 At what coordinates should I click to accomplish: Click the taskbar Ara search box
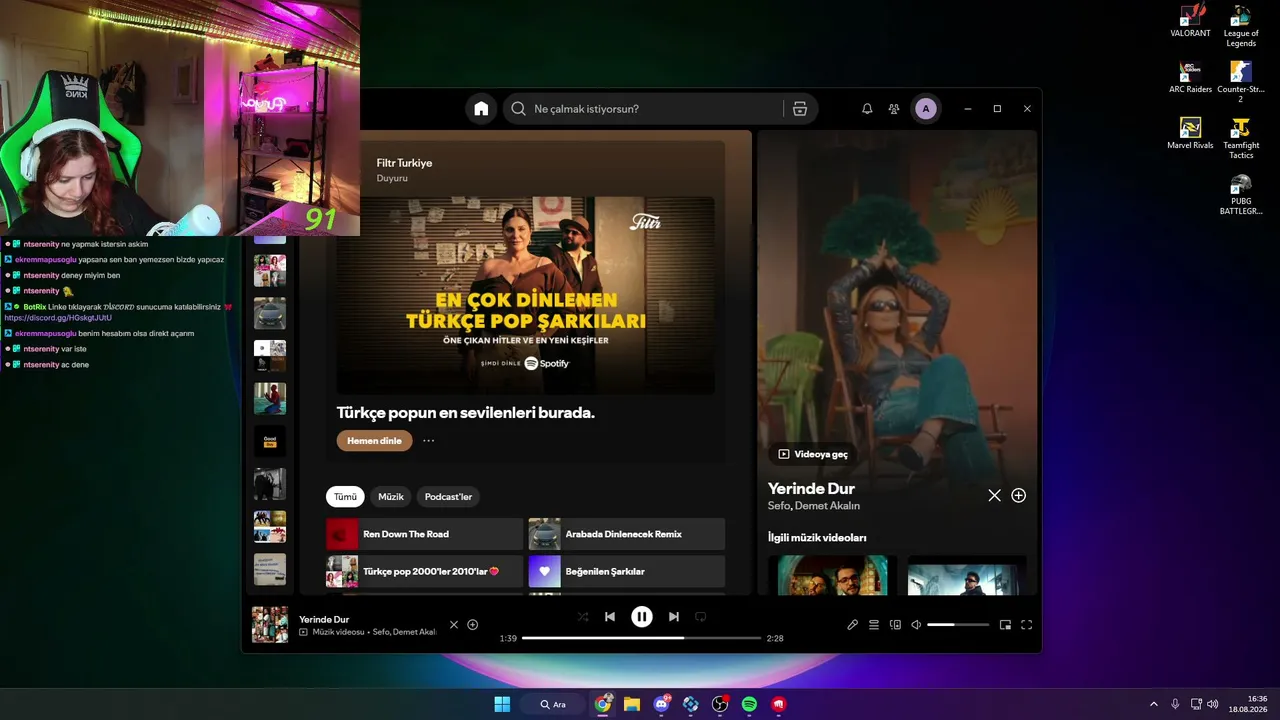[553, 704]
